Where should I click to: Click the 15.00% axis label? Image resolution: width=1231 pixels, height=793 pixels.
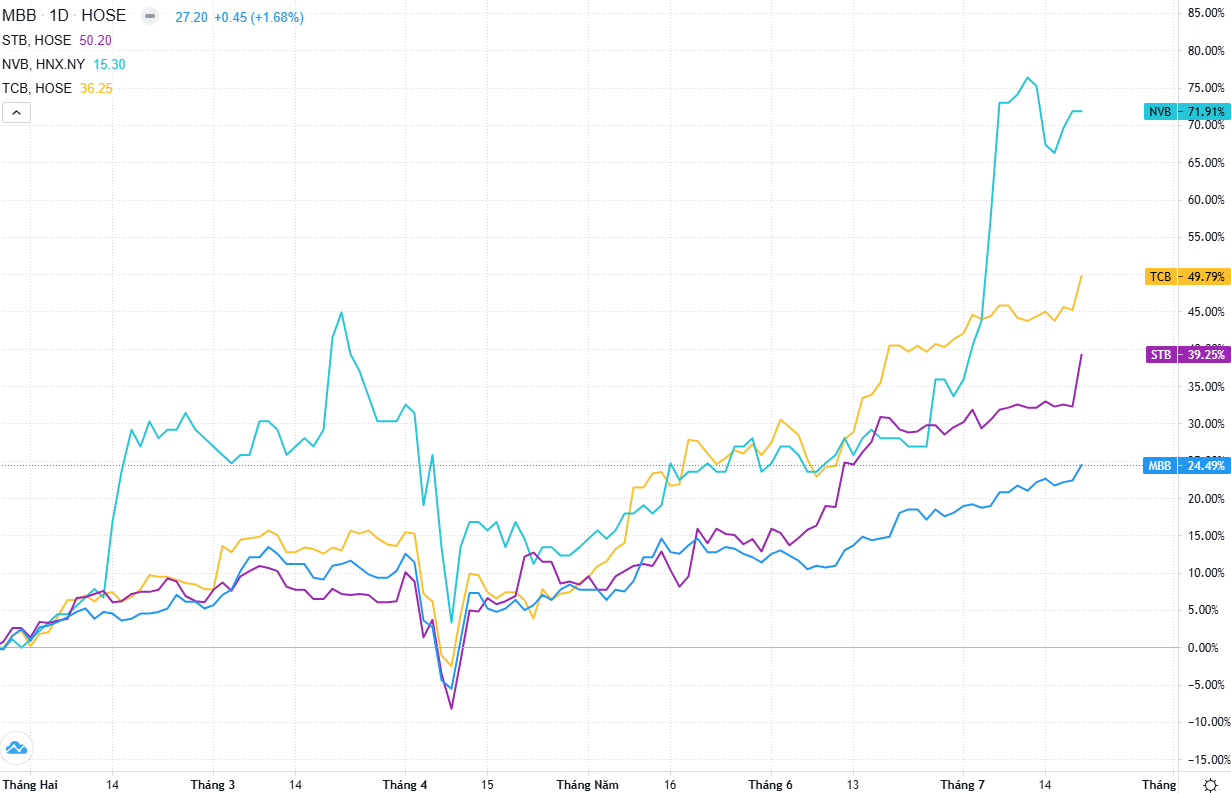click(1208, 535)
